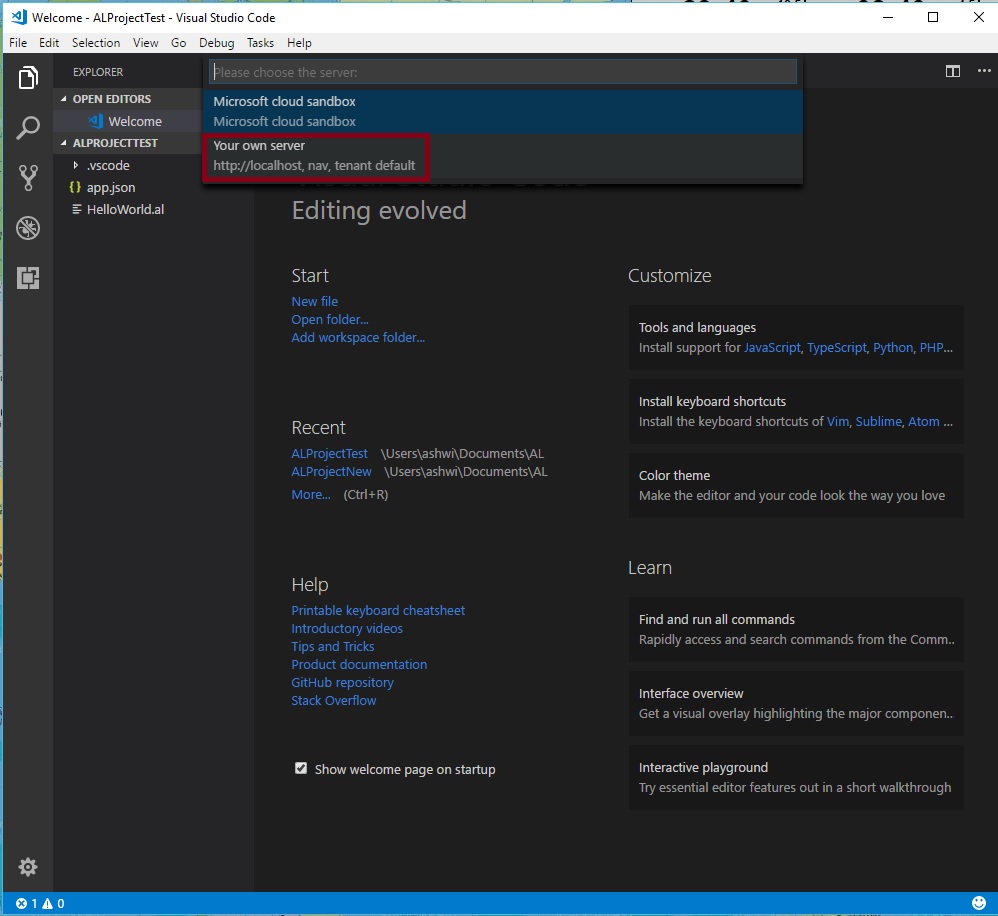Select Your own server option
This screenshot has width=998, height=916.
(x=315, y=155)
